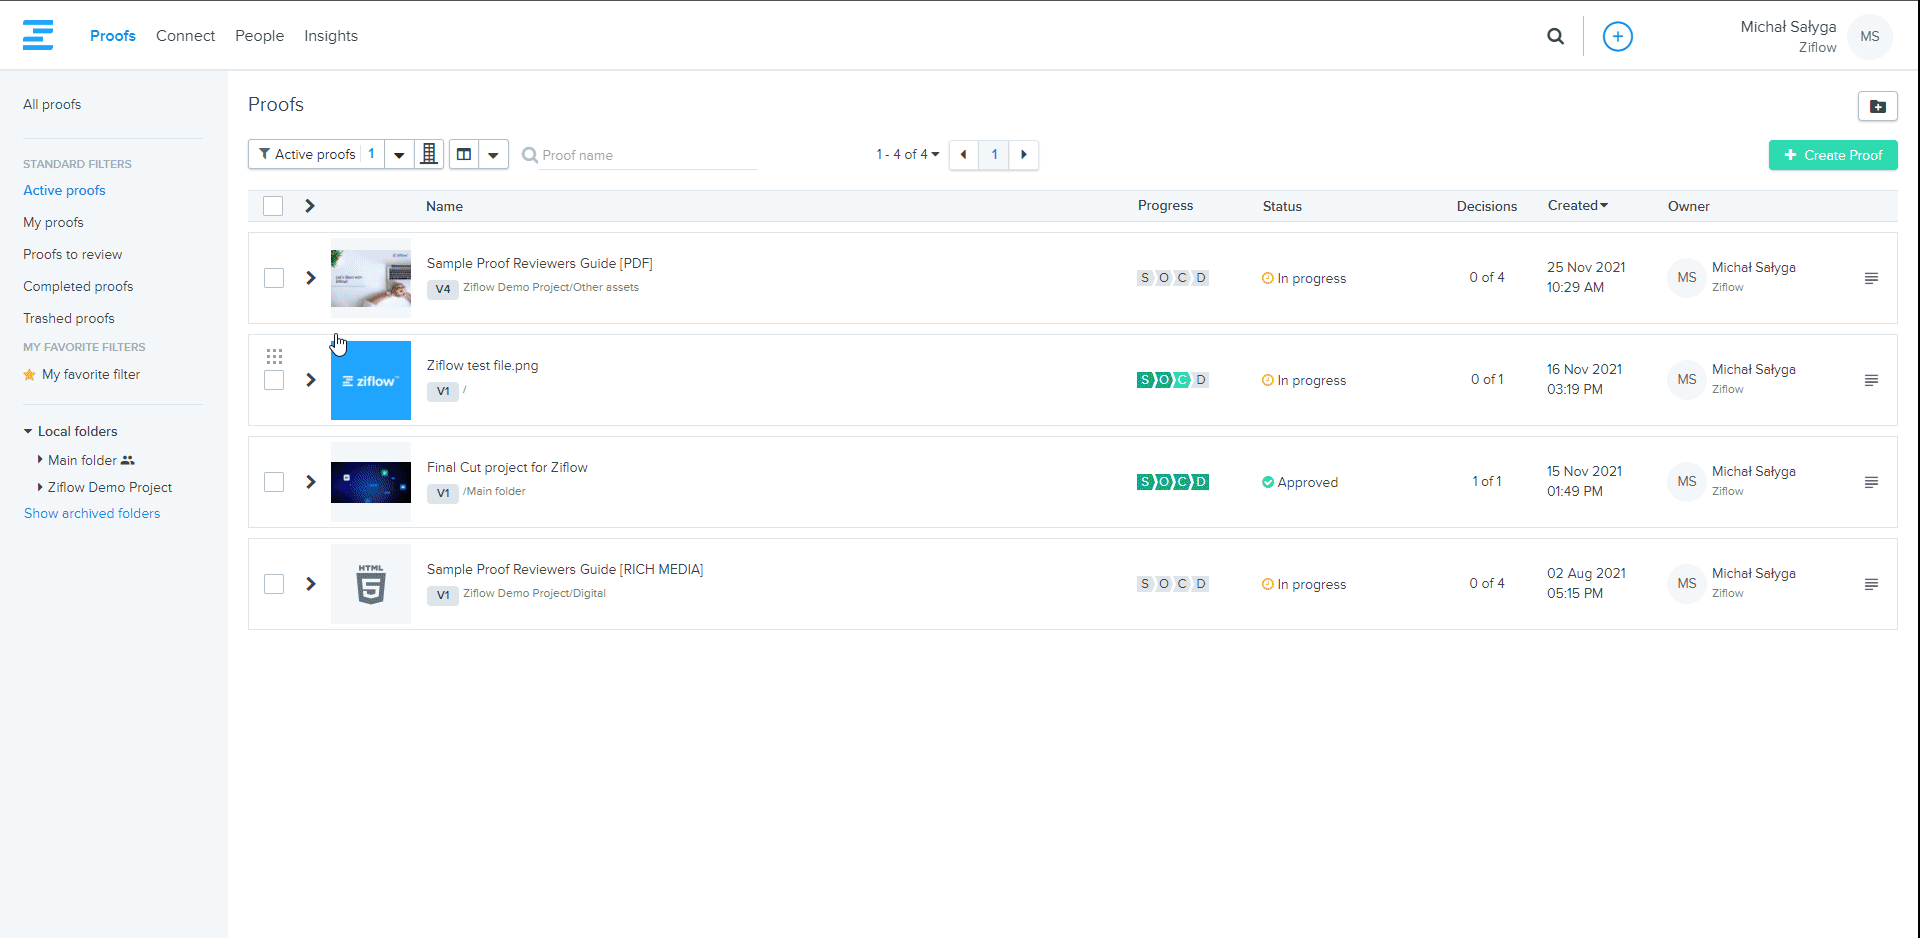Click the new folder icon button
This screenshot has width=1920, height=938.
[x=1877, y=106]
